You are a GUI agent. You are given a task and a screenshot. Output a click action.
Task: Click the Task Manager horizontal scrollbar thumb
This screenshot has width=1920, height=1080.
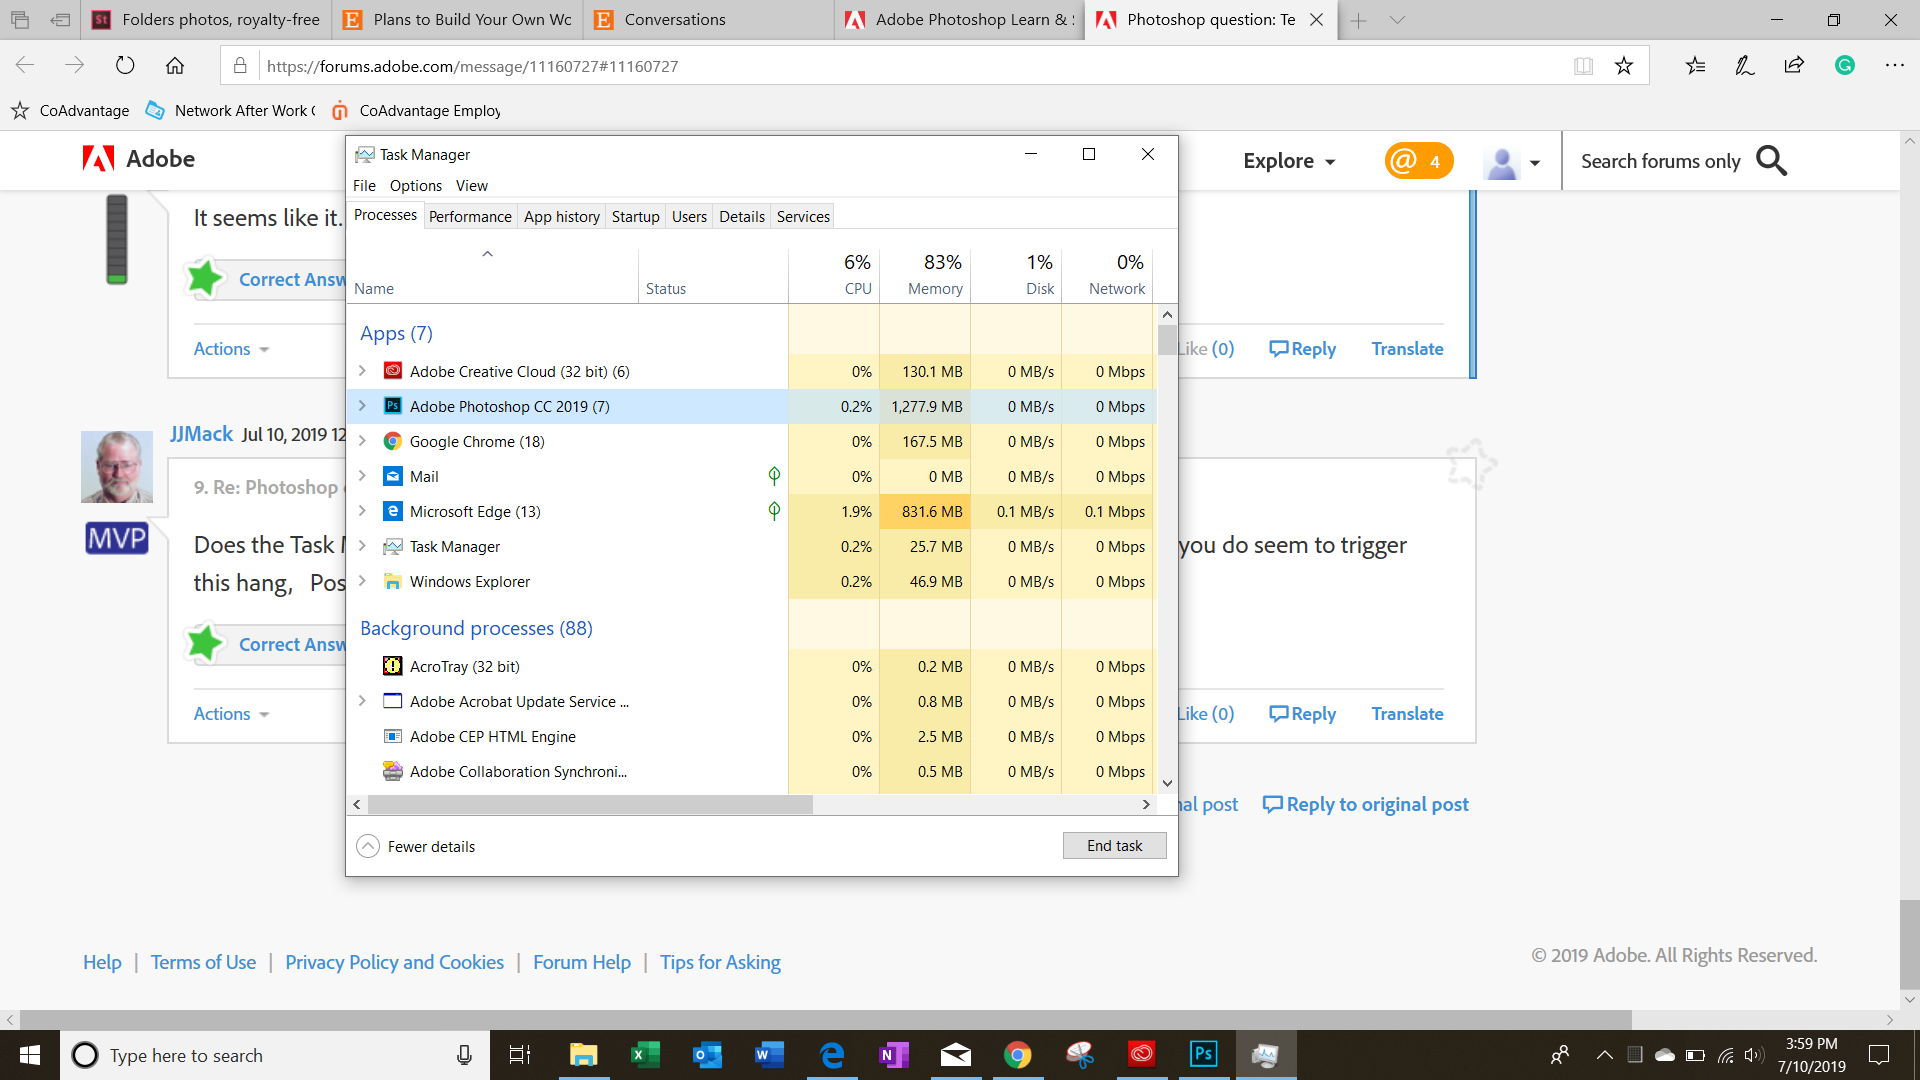click(x=590, y=804)
